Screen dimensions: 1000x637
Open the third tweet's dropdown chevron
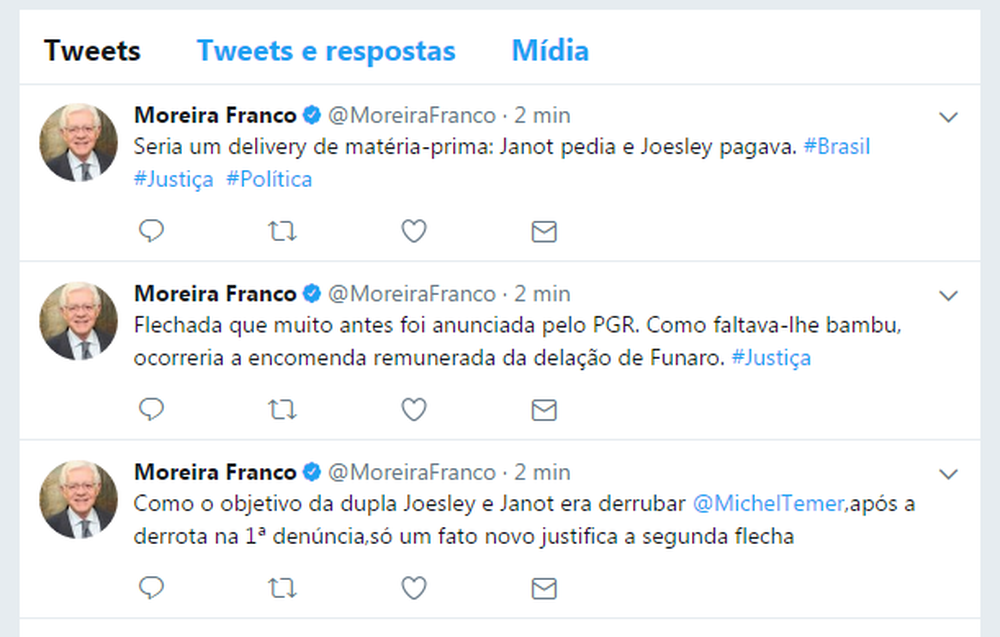tap(949, 473)
